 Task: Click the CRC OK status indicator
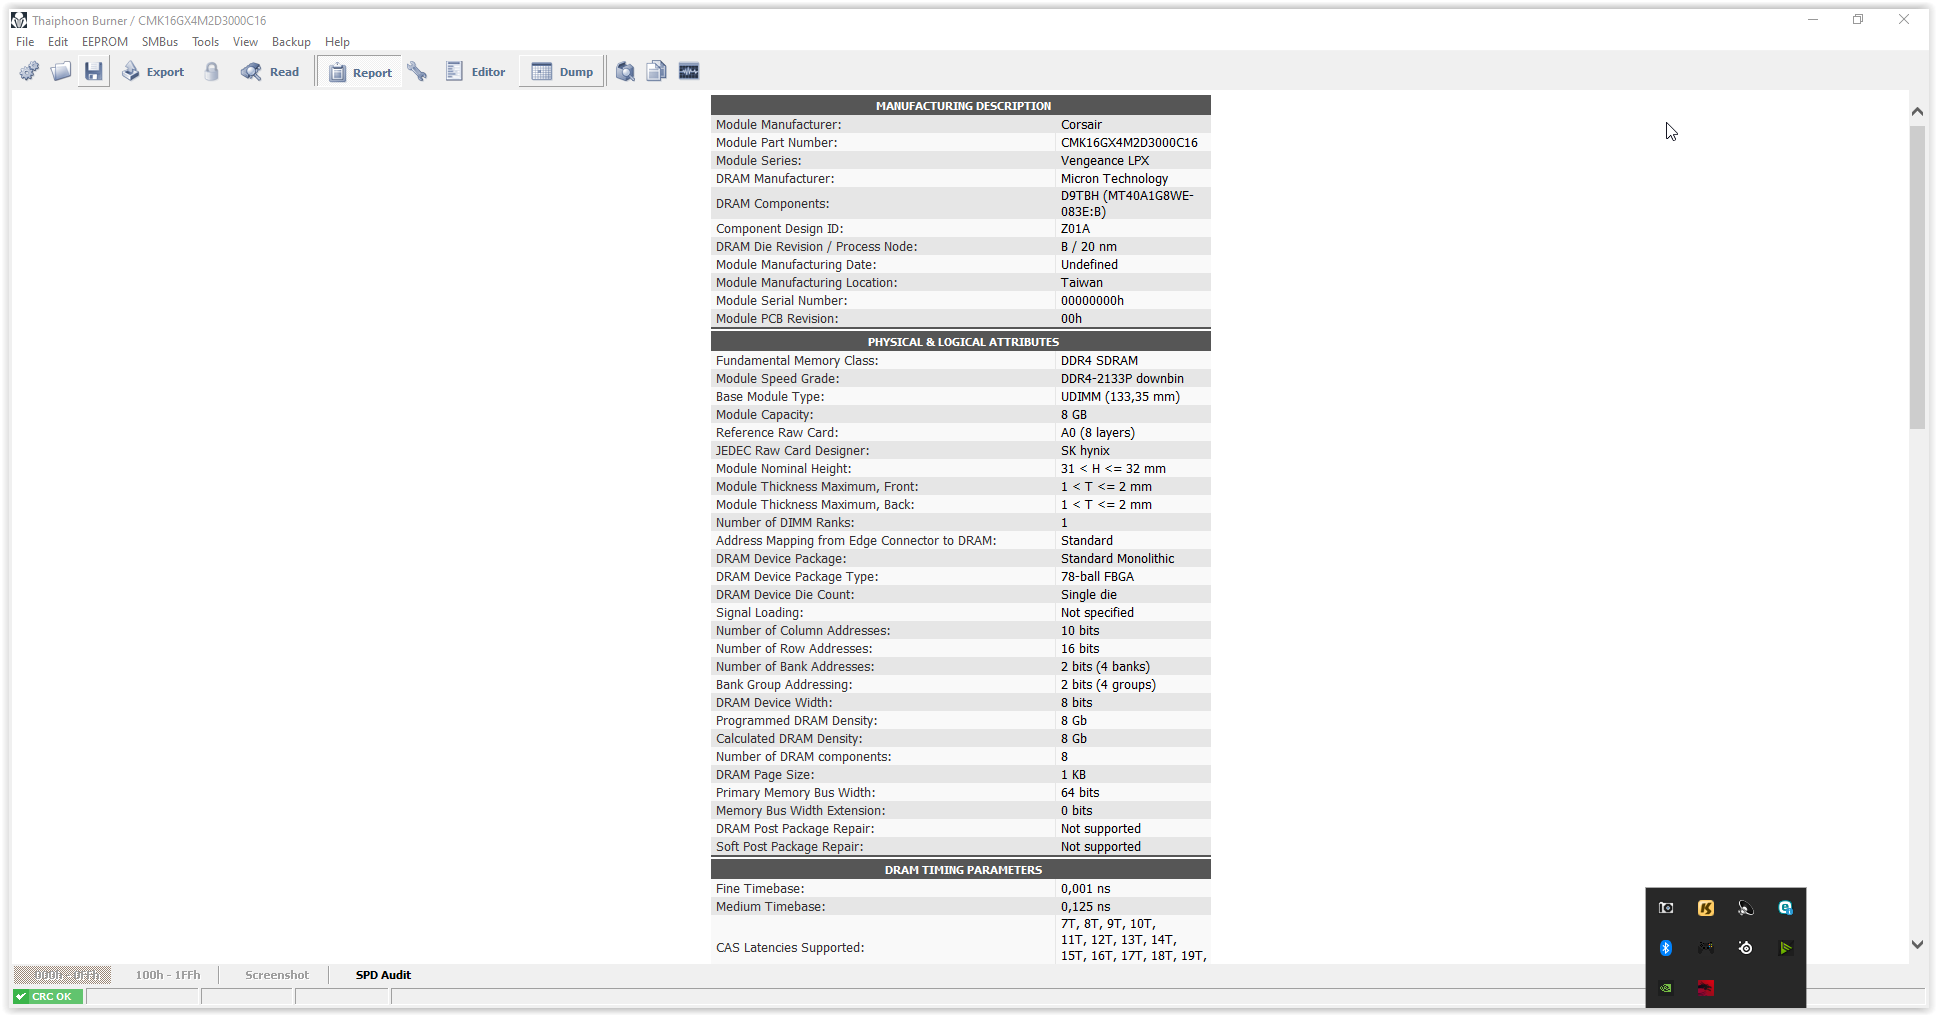(48, 996)
